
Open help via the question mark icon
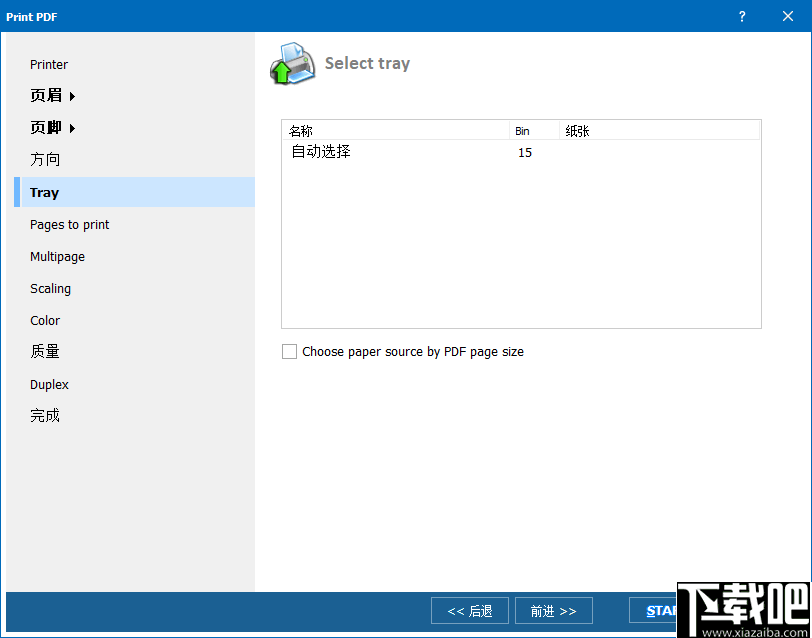pos(741,16)
